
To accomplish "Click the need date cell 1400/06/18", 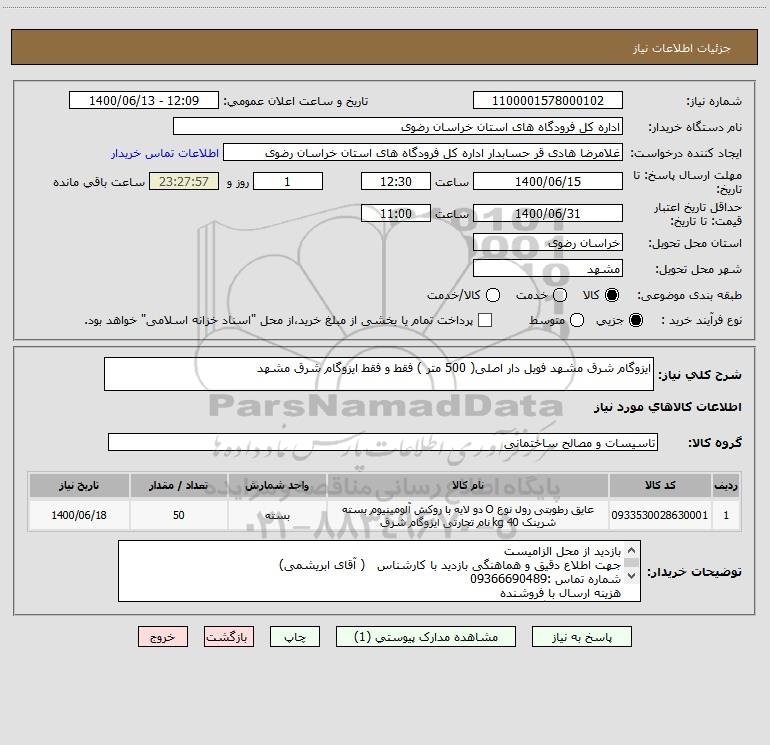I will [79, 515].
